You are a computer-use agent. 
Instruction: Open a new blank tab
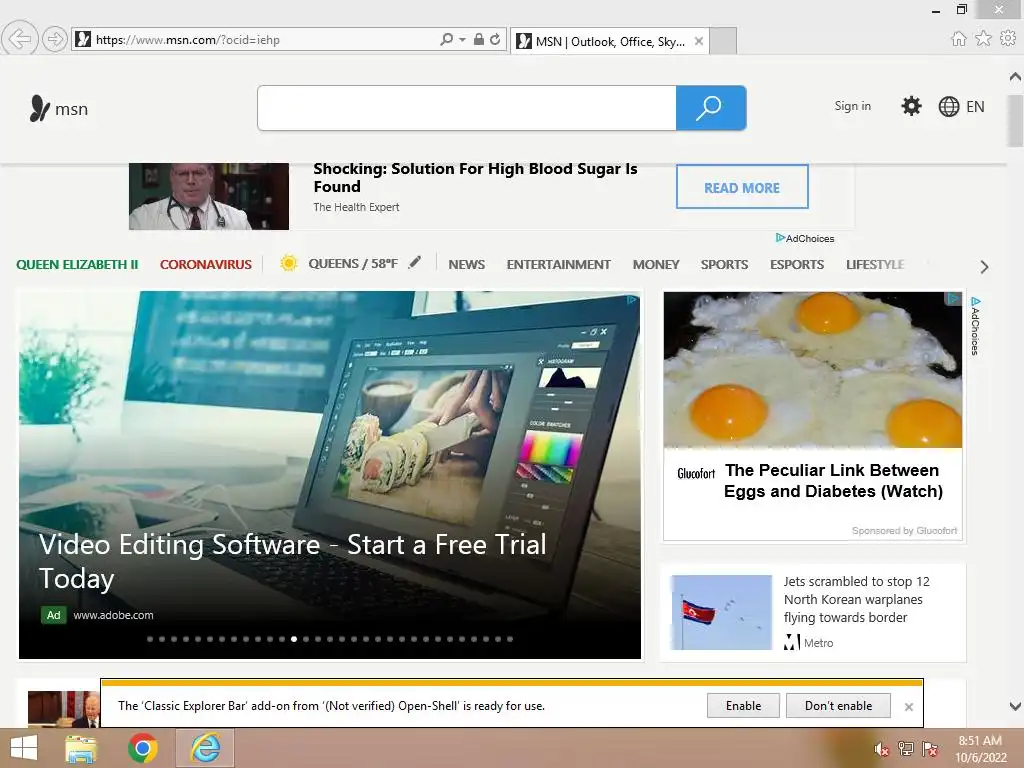pos(723,41)
